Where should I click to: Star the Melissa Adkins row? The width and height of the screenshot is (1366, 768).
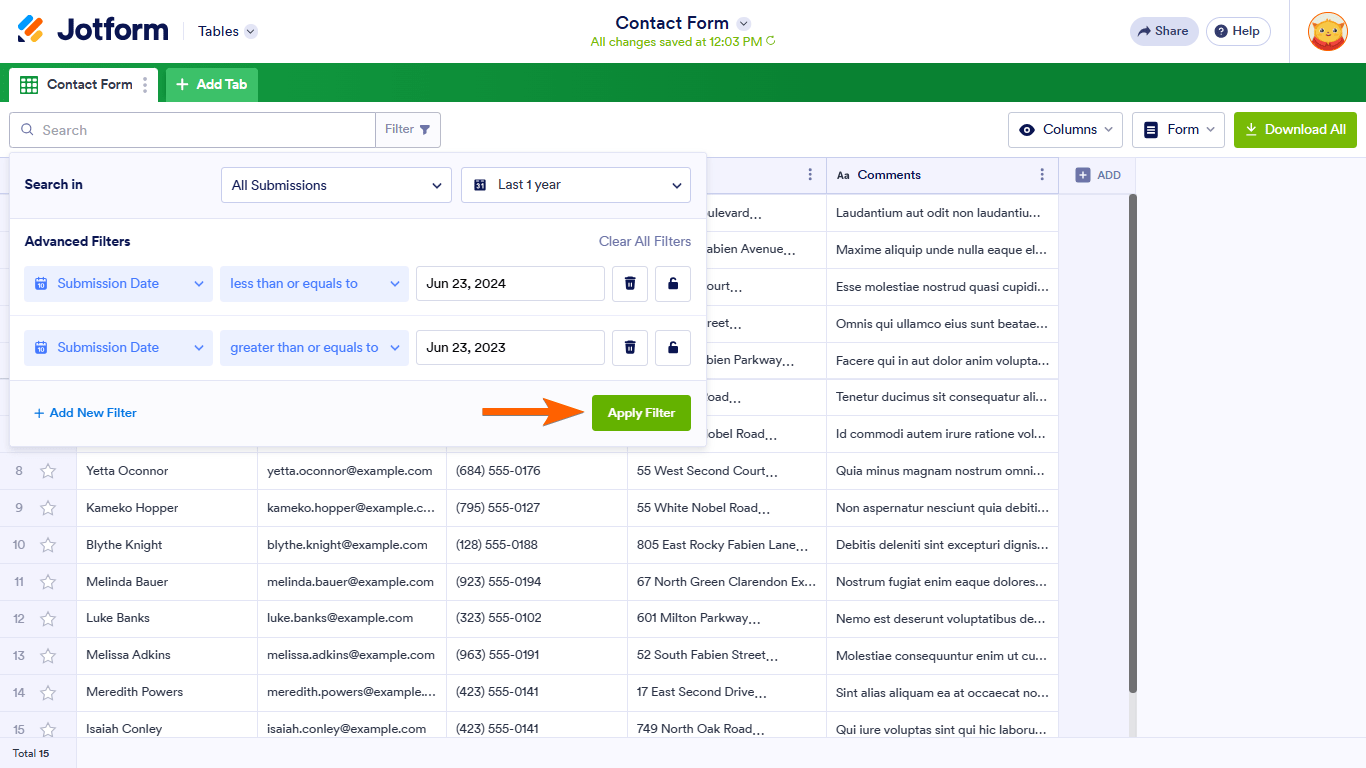click(48, 655)
